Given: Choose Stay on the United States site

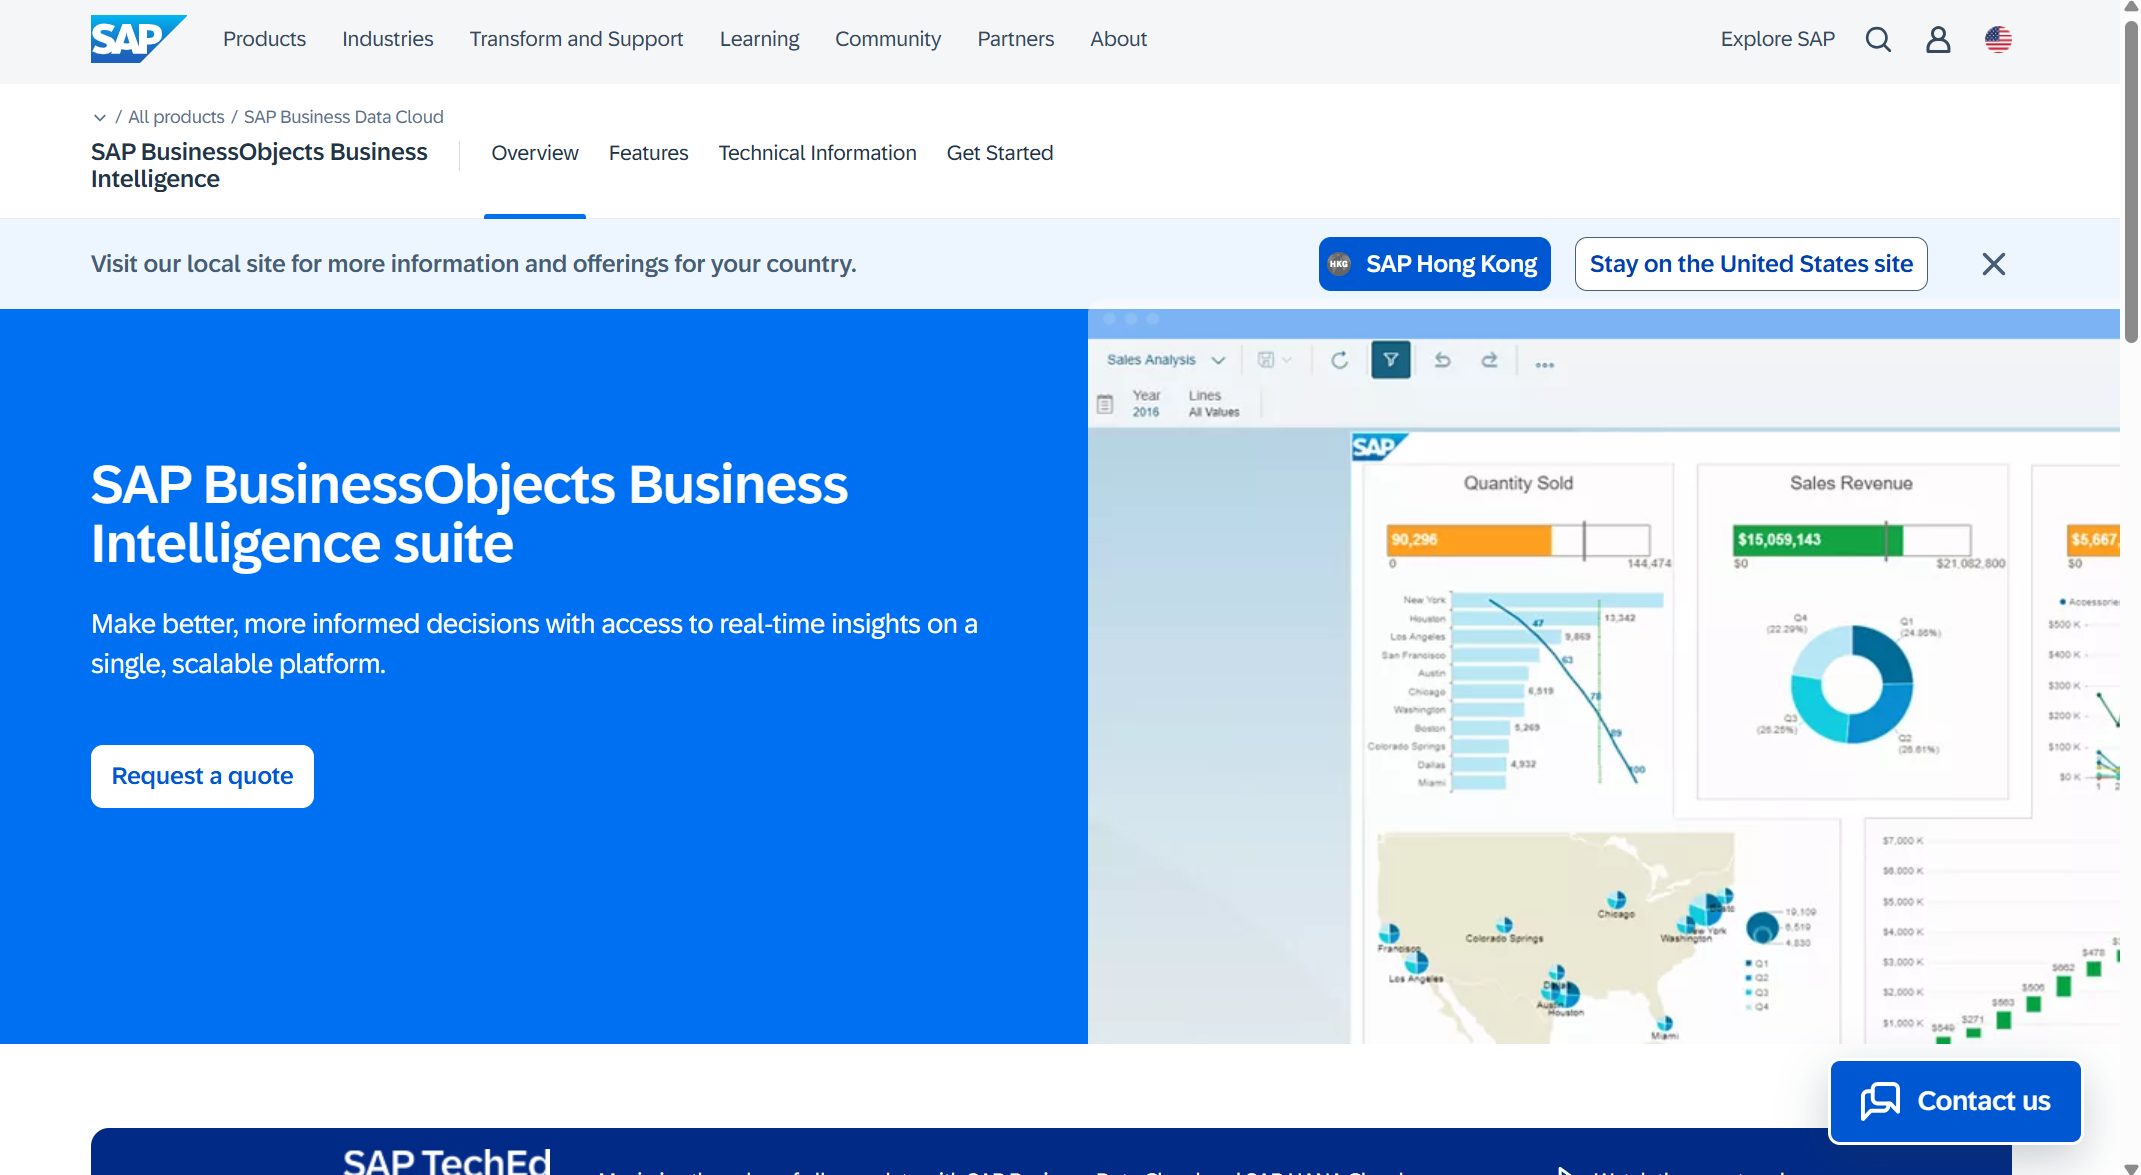Looking at the screenshot, I should pos(1751,263).
